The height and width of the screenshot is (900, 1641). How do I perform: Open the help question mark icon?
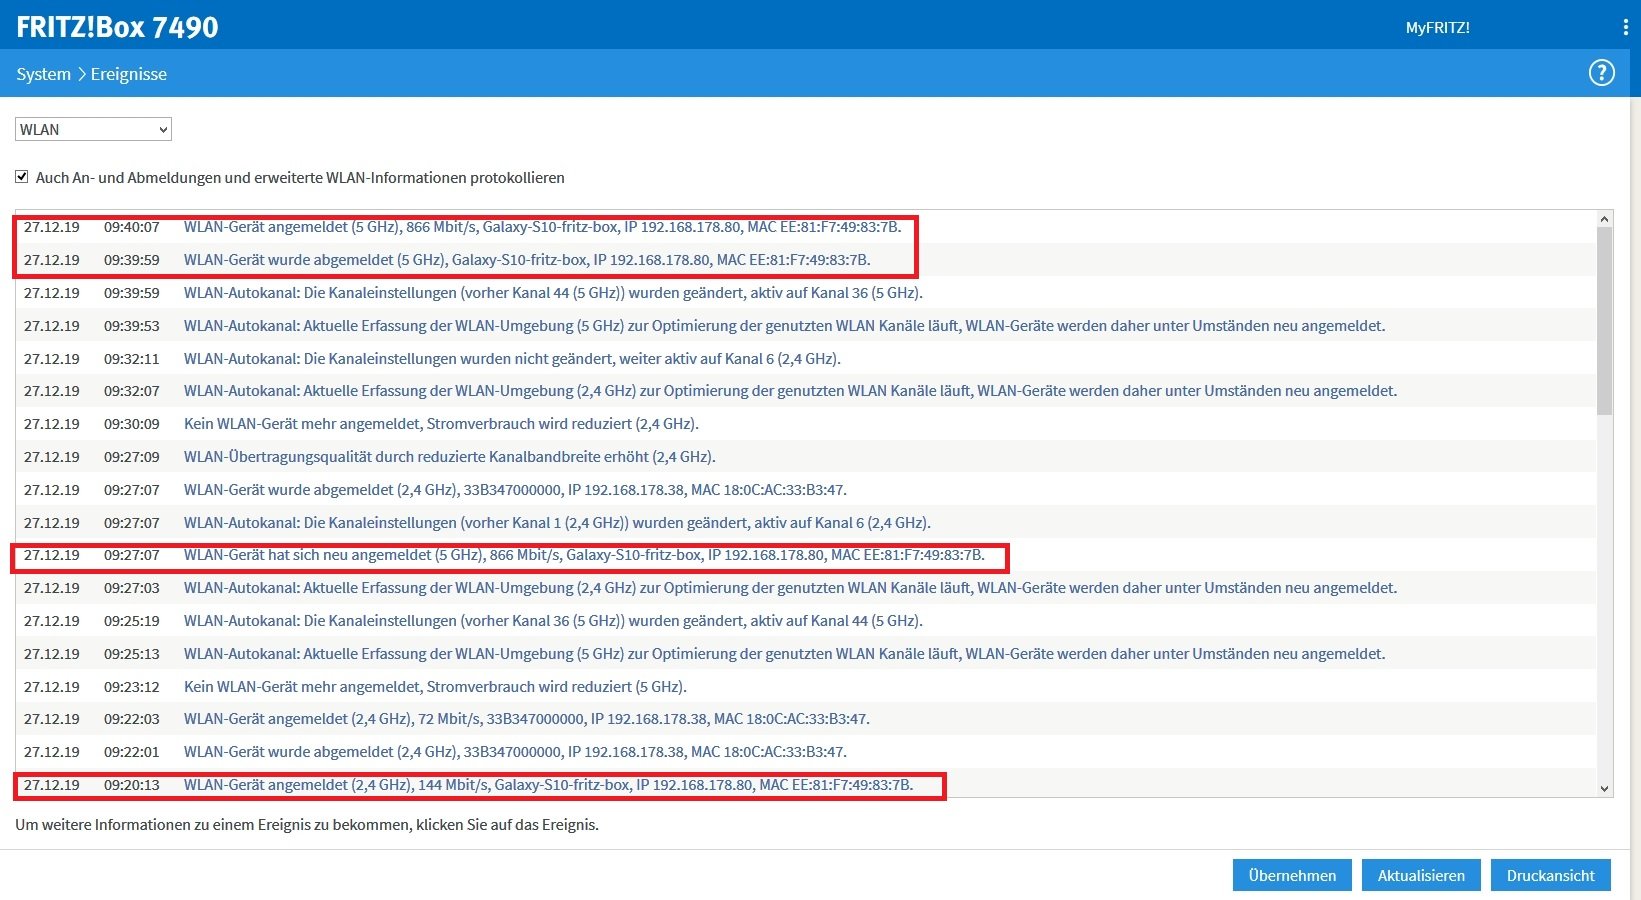coord(1601,73)
